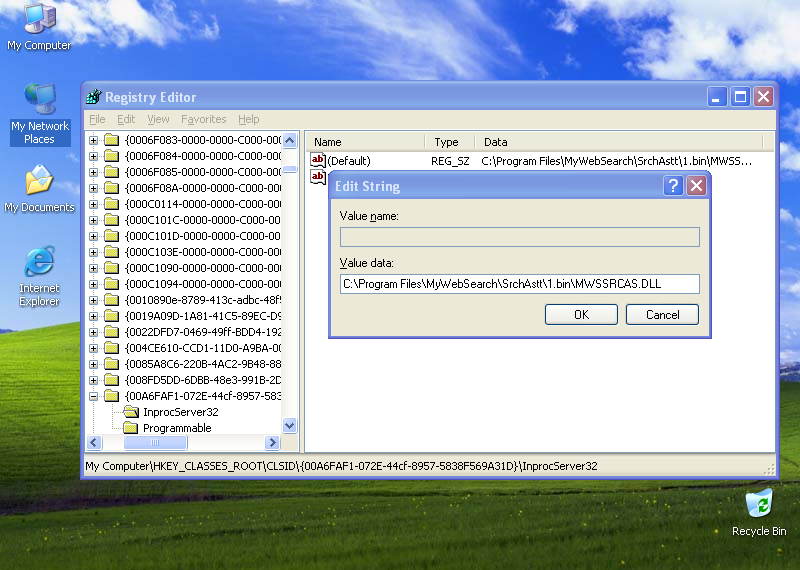Open the File menu
This screenshot has width=800, height=570.
click(x=97, y=119)
